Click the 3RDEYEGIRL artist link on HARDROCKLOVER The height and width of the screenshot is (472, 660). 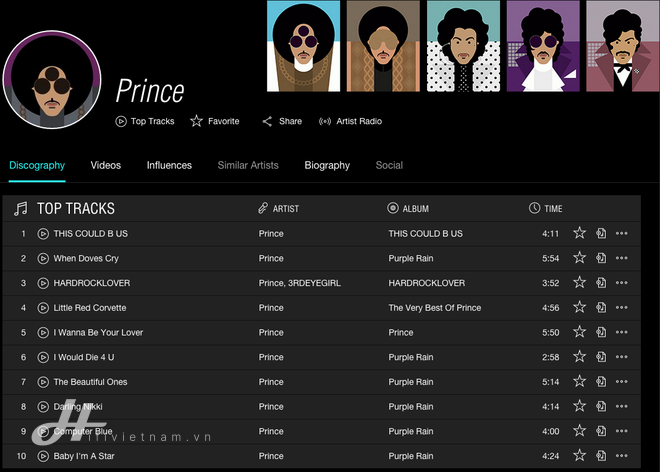(x=314, y=283)
